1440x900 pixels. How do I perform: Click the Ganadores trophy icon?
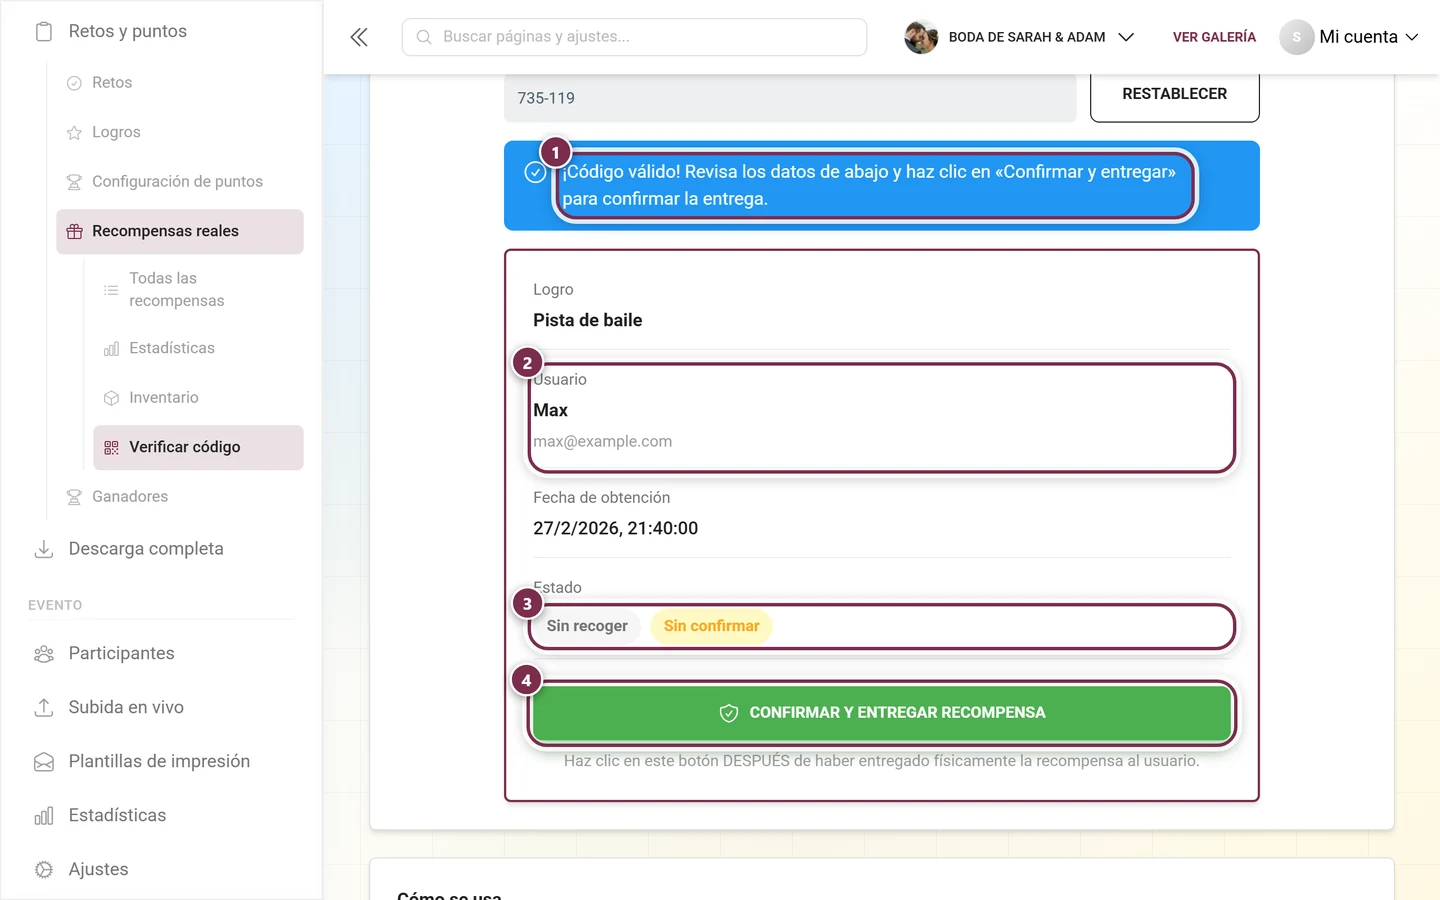pos(74,497)
